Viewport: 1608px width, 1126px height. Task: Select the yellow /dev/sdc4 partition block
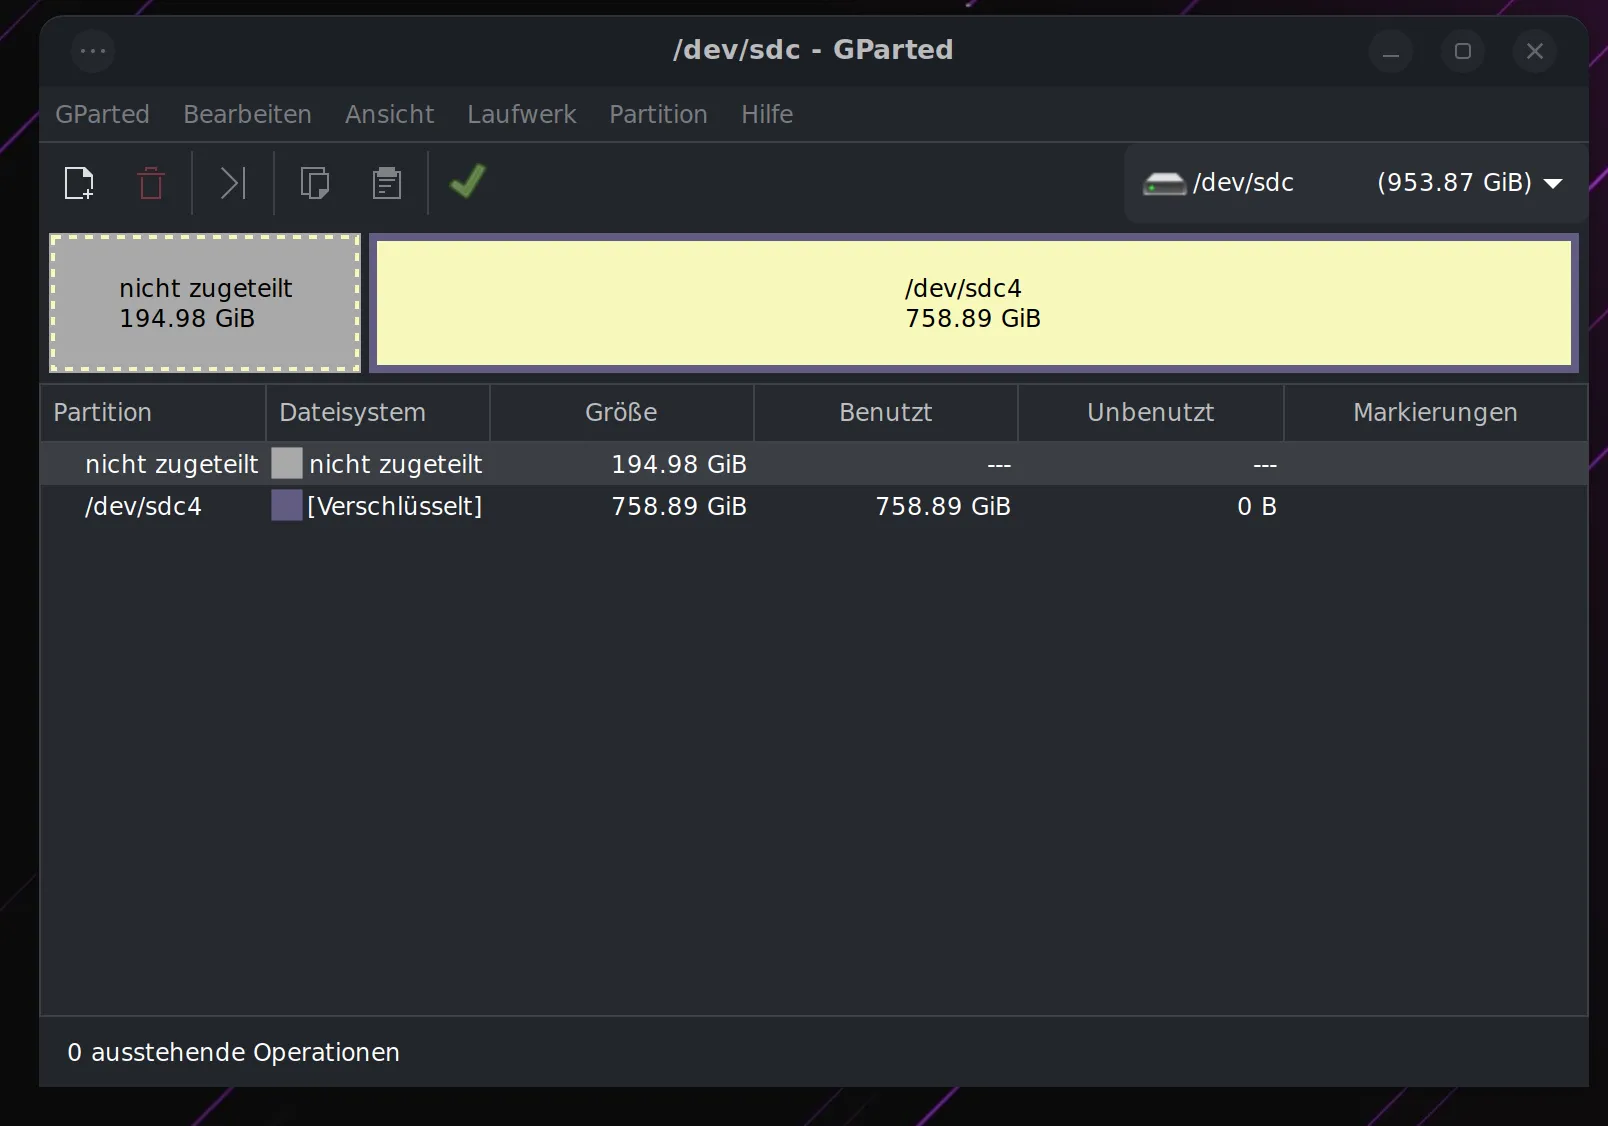[973, 303]
